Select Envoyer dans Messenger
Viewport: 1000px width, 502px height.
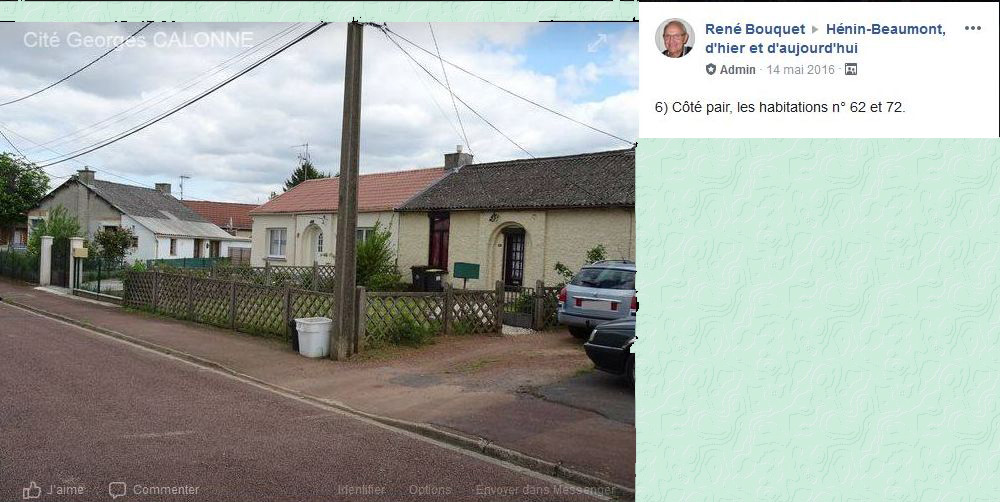[545, 490]
